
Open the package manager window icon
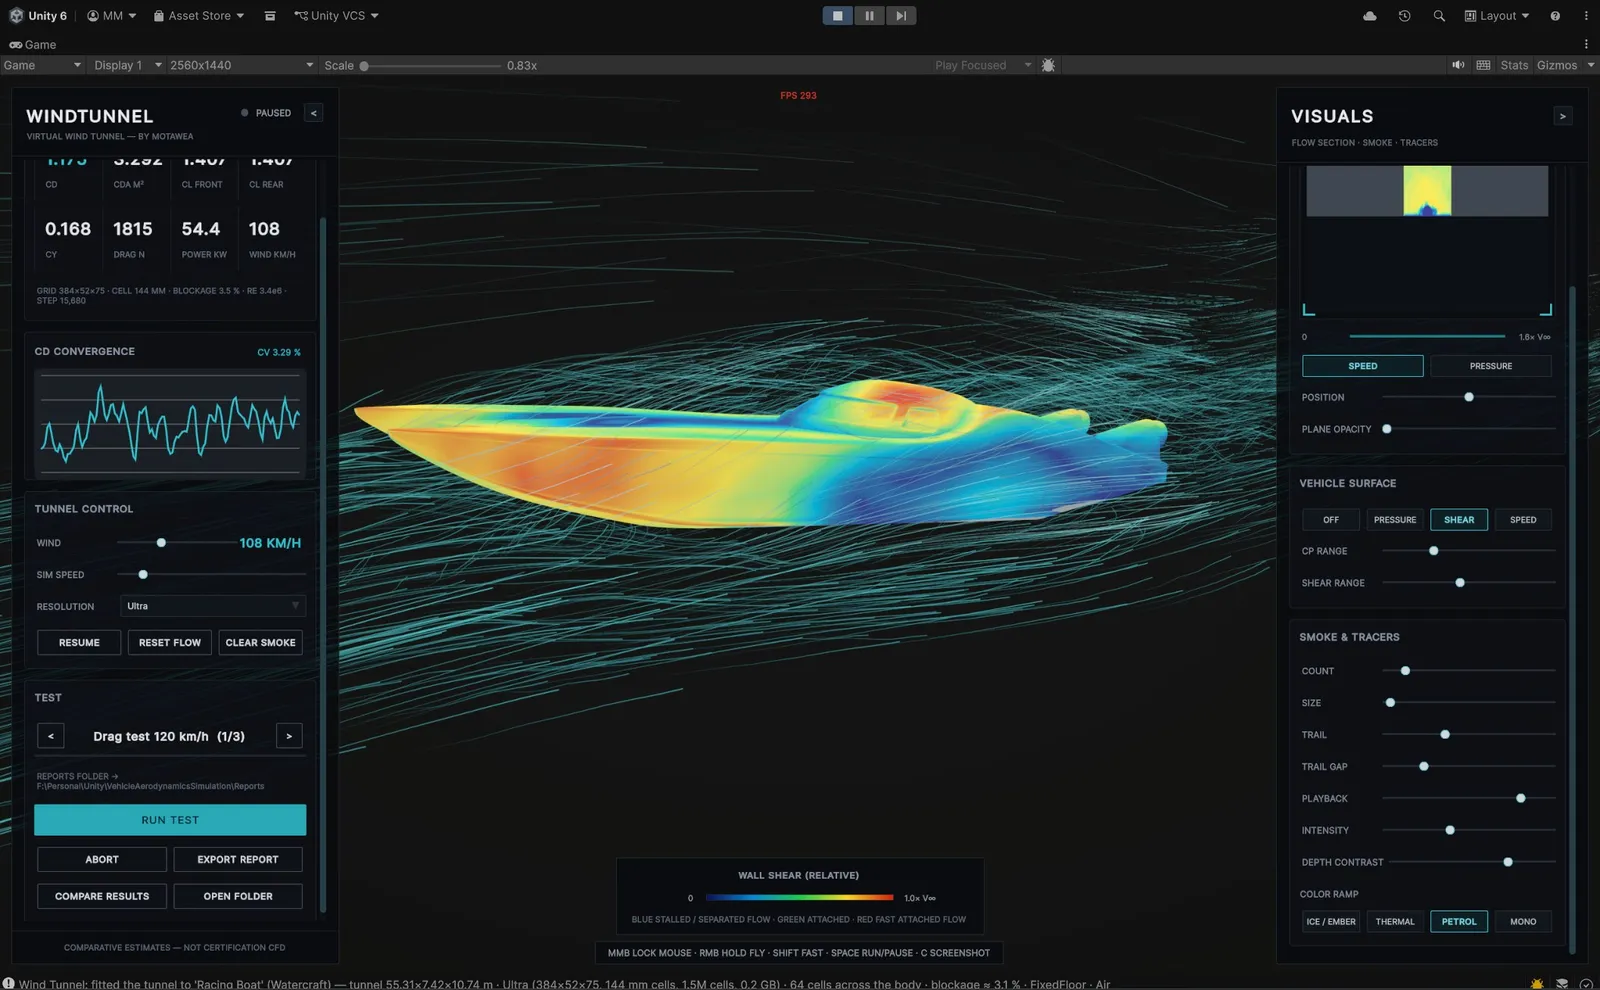tap(270, 16)
